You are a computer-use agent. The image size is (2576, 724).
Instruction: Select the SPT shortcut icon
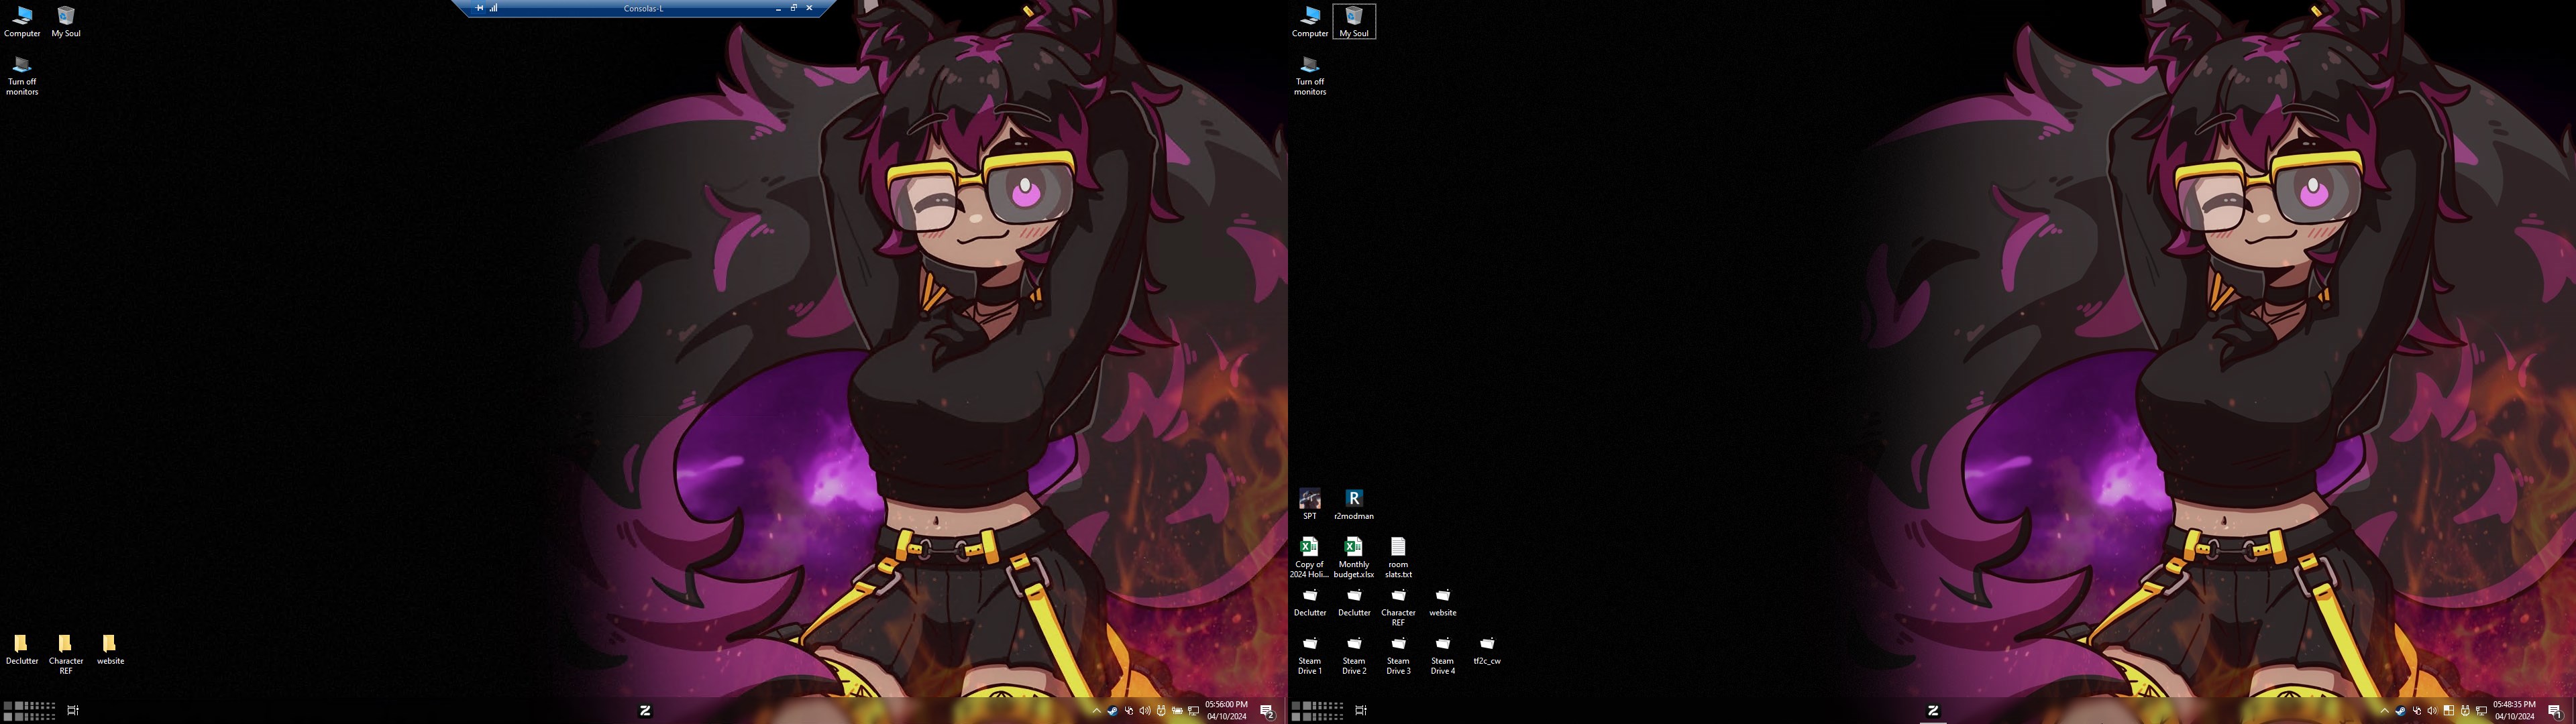pyautogui.click(x=1310, y=504)
